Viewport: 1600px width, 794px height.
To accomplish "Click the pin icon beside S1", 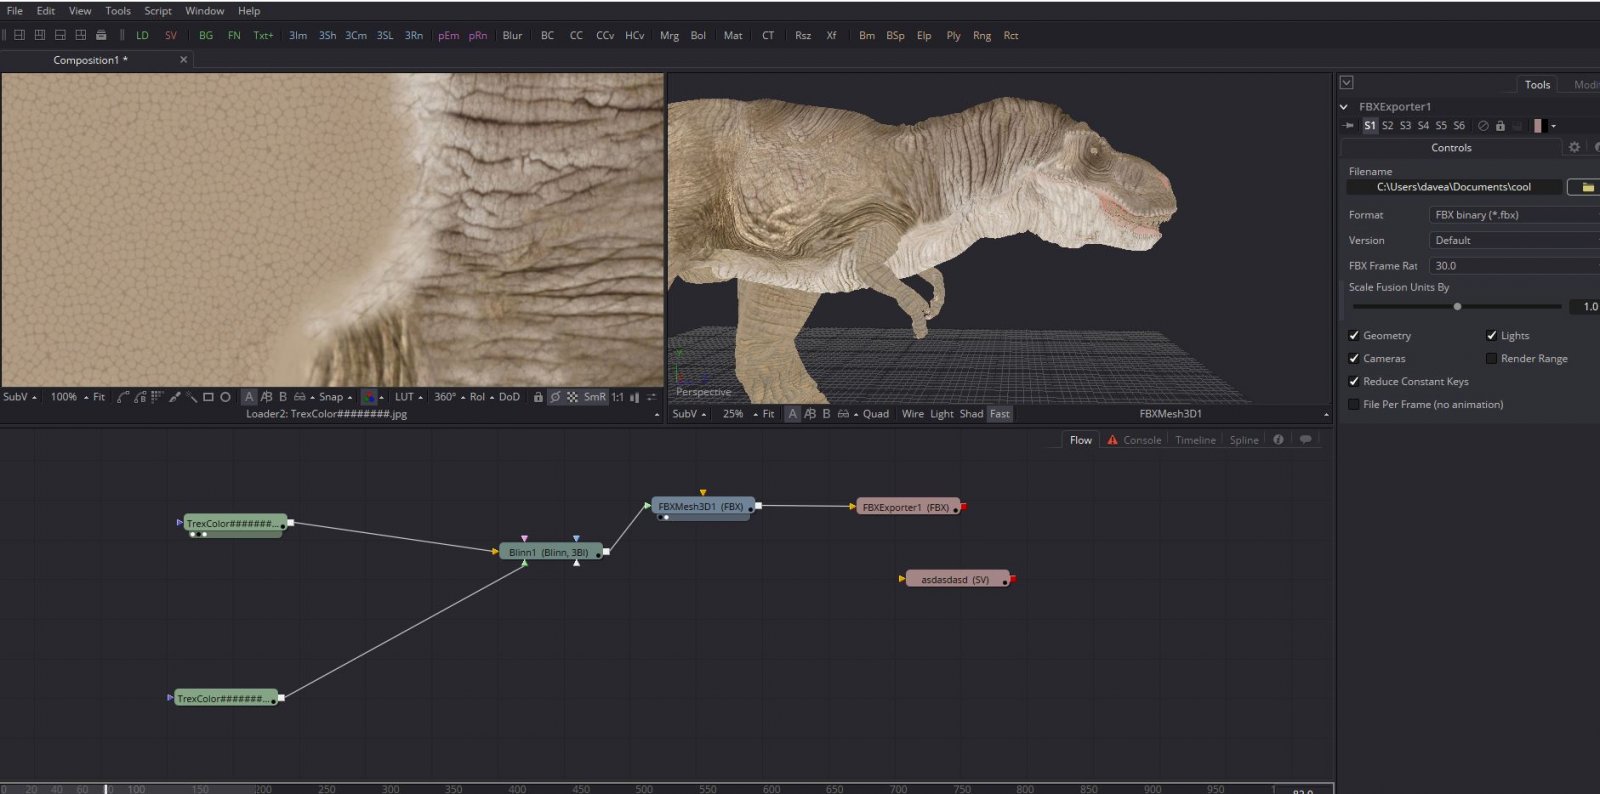I will [1348, 126].
